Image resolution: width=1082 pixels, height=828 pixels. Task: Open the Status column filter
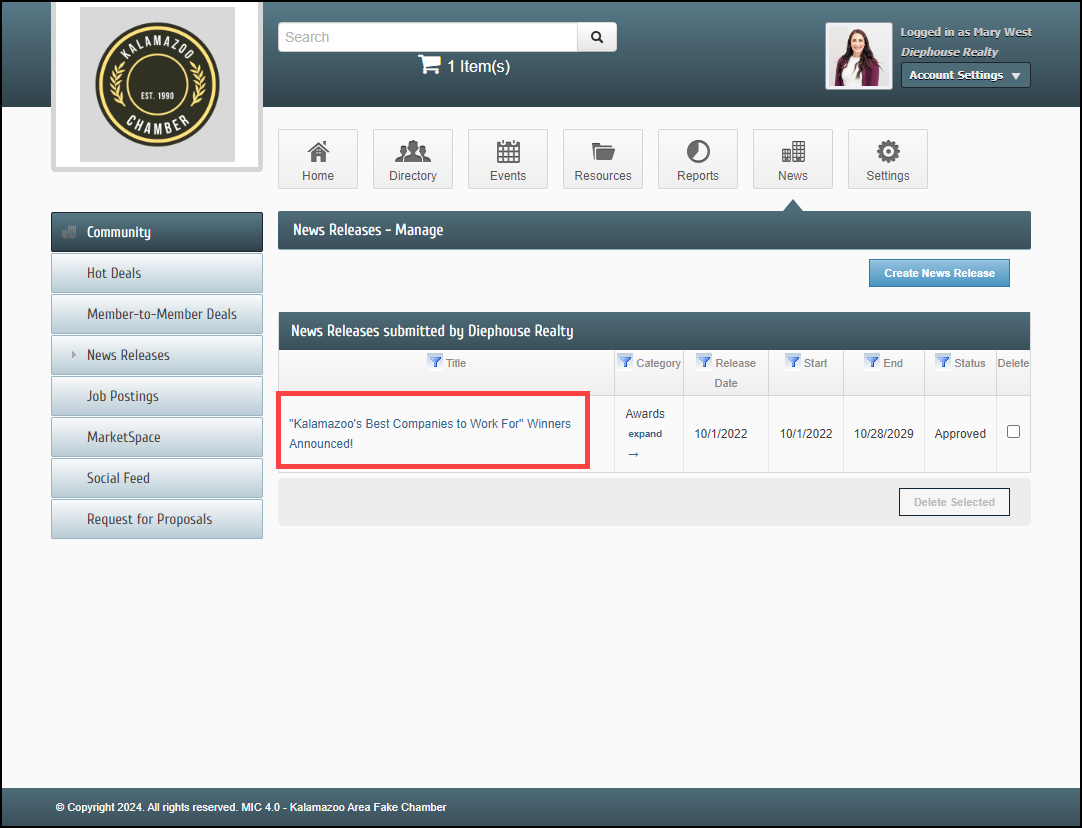tap(943, 362)
